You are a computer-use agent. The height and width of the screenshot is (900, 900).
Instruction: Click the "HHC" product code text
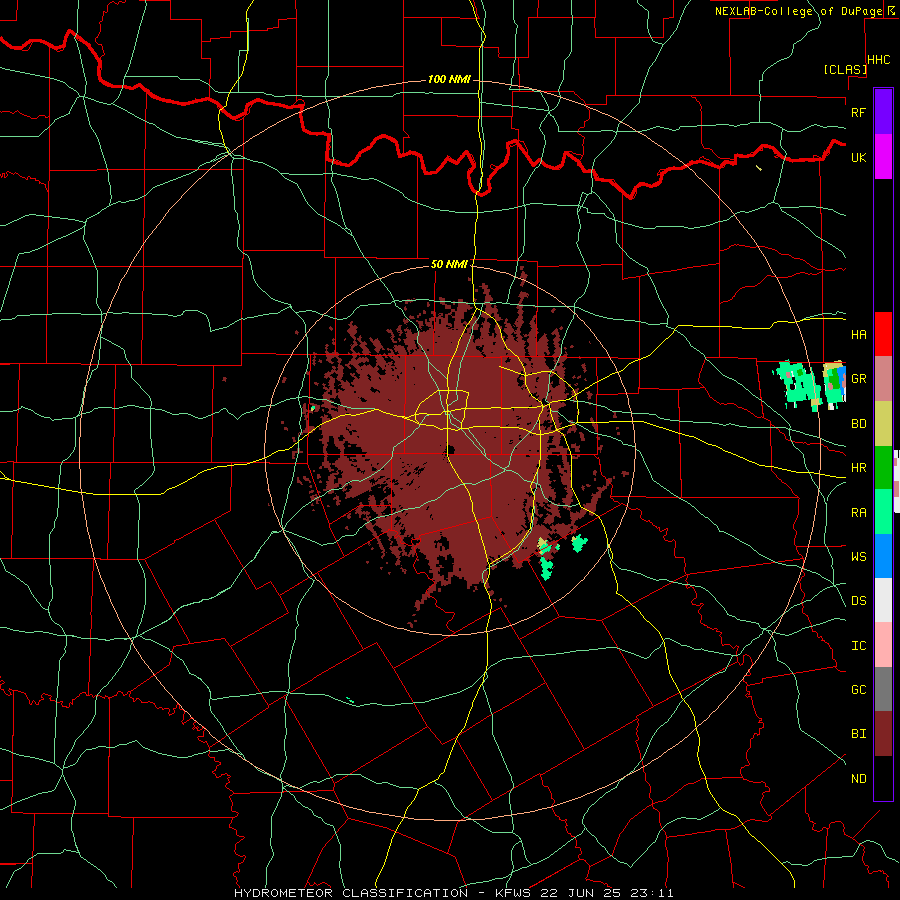click(x=878, y=60)
